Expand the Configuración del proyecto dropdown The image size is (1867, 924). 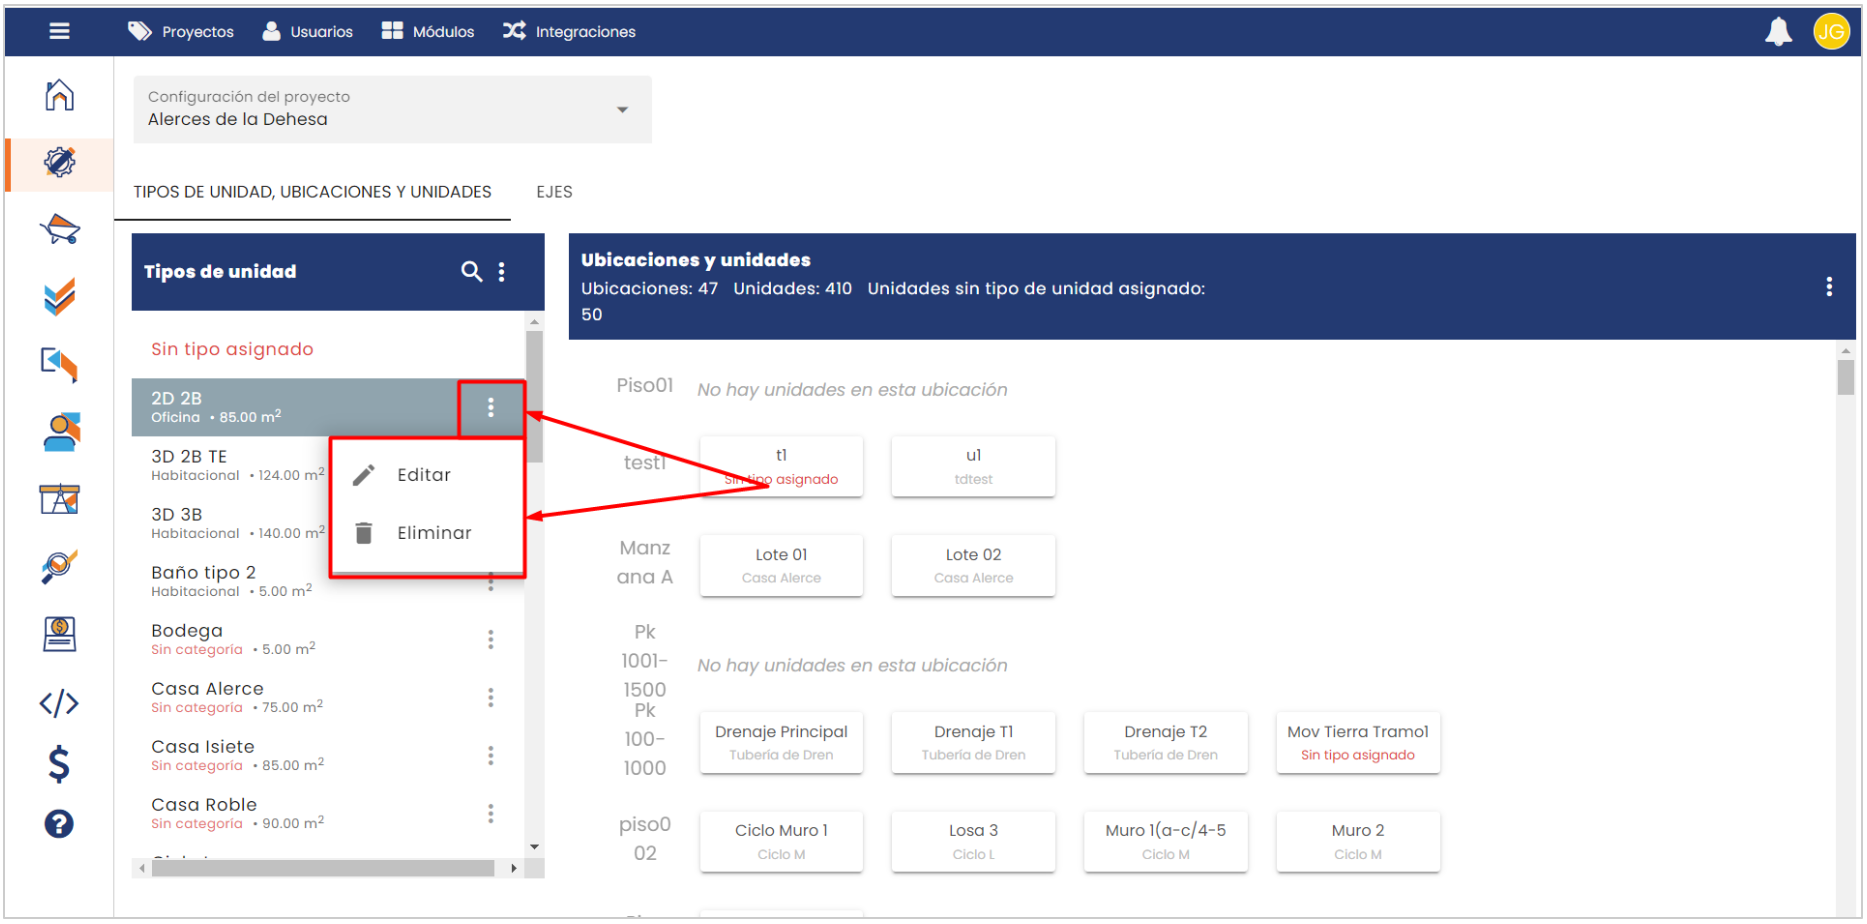coord(622,109)
